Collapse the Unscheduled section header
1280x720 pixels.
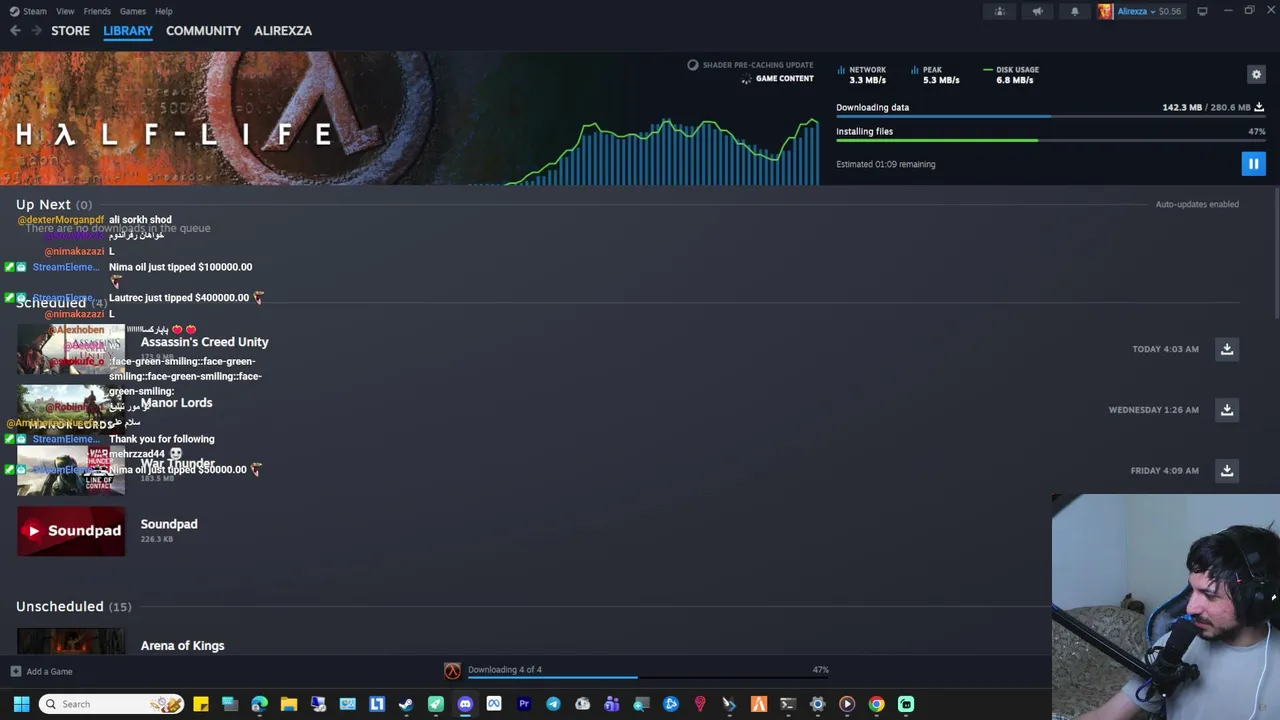click(73, 606)
